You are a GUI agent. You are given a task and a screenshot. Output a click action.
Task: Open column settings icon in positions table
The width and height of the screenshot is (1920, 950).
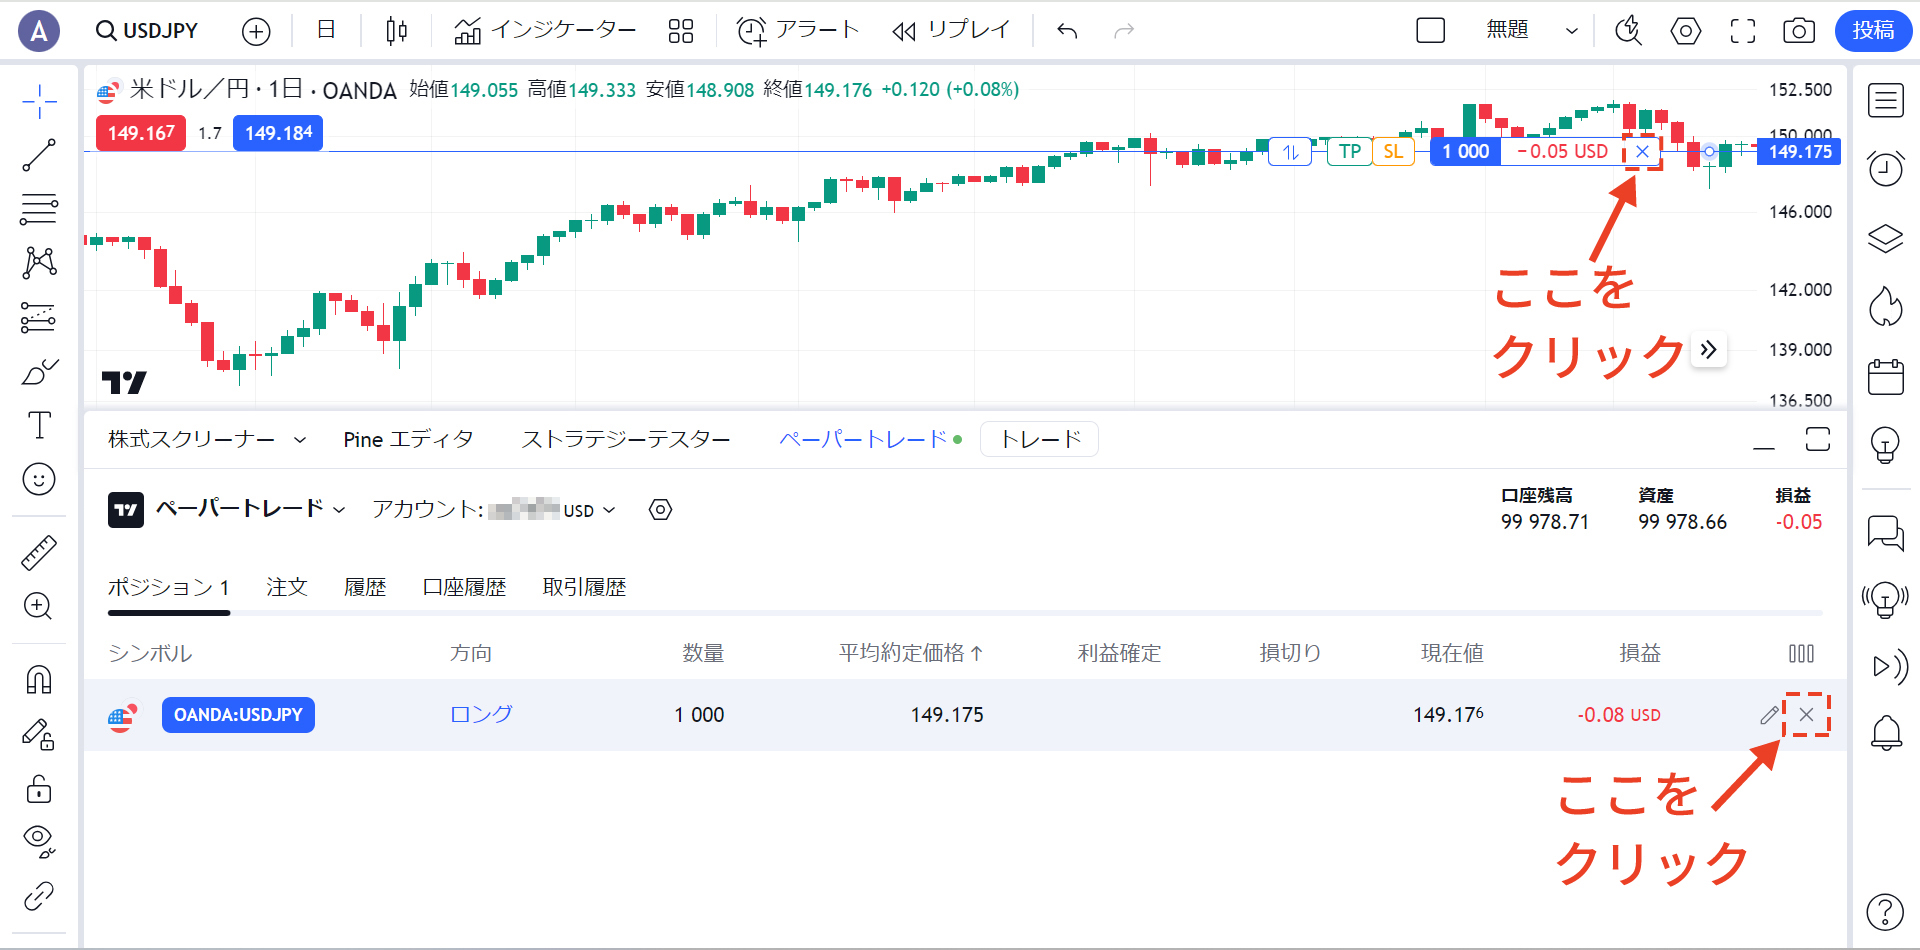[x=1801, y=654]
